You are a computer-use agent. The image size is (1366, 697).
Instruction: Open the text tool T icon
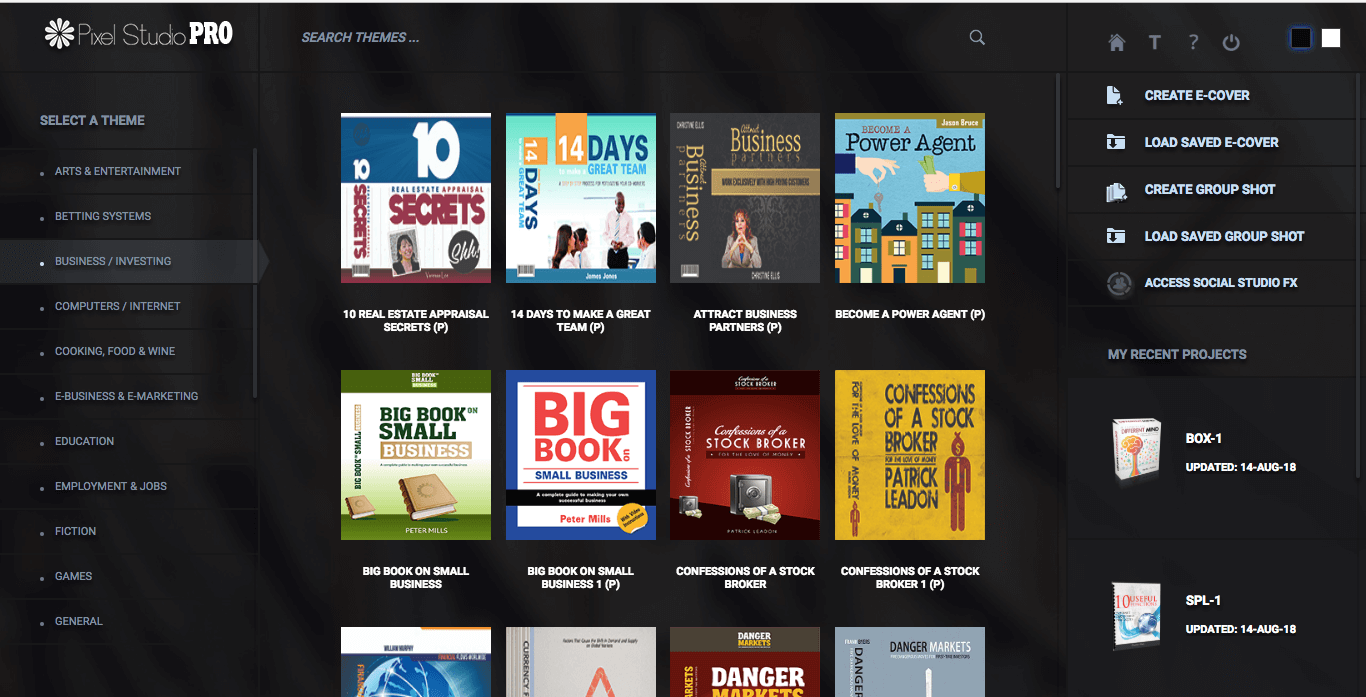pyautogui.click(x=1155, y=42)
